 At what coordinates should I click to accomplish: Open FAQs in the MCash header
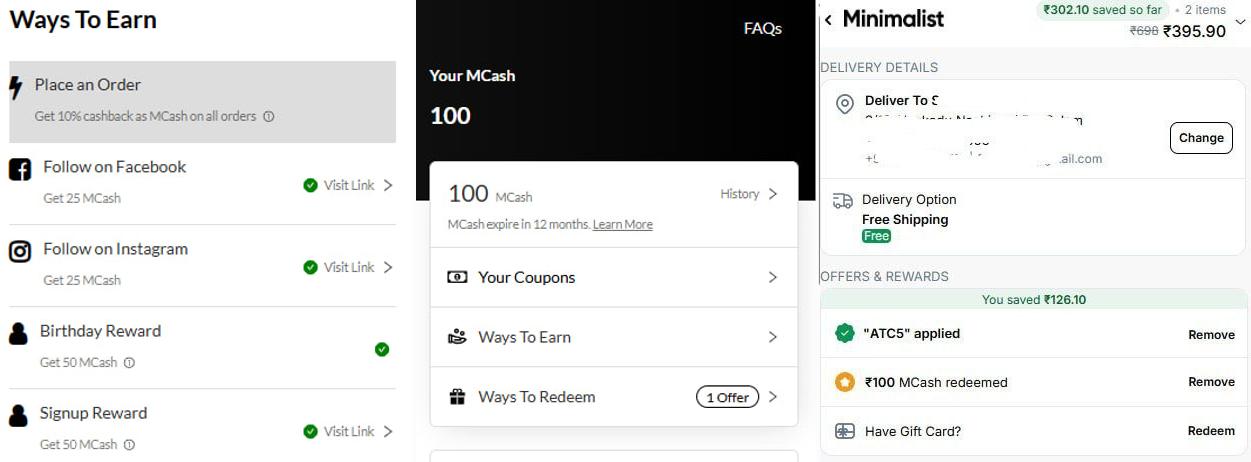coord(763,29)
